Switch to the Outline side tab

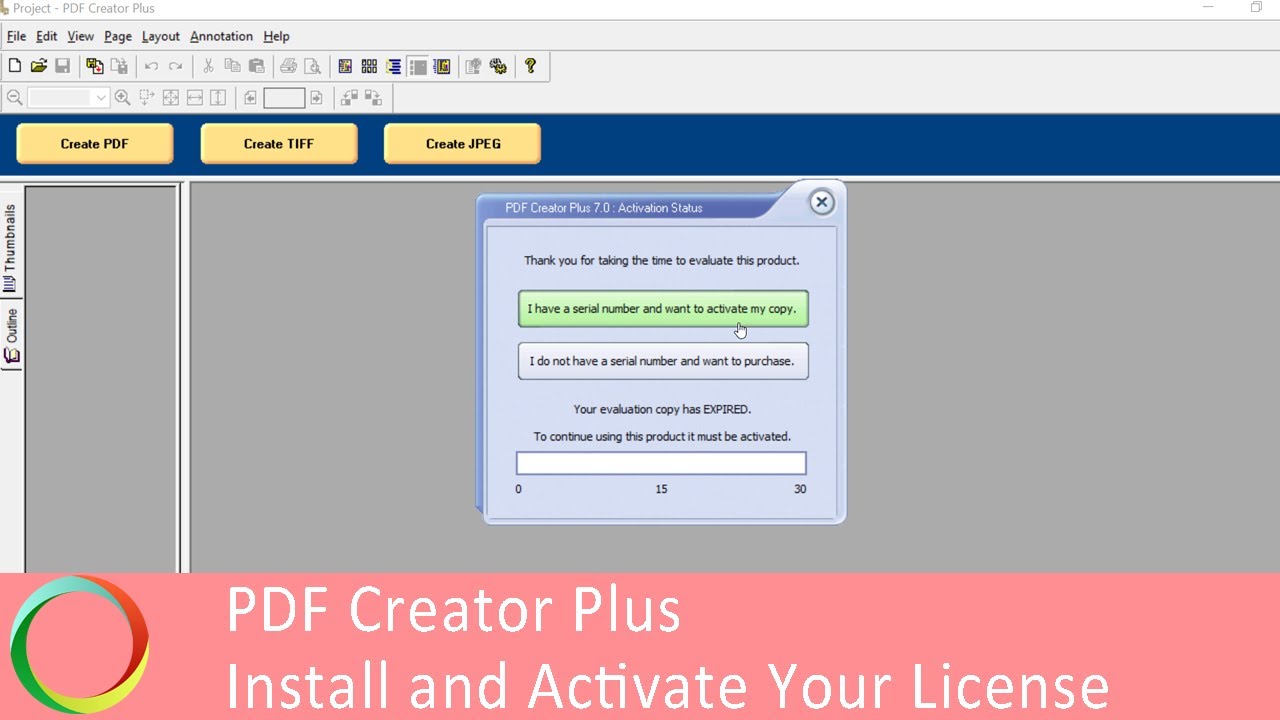pyautogui.click(x=11, y=335)
